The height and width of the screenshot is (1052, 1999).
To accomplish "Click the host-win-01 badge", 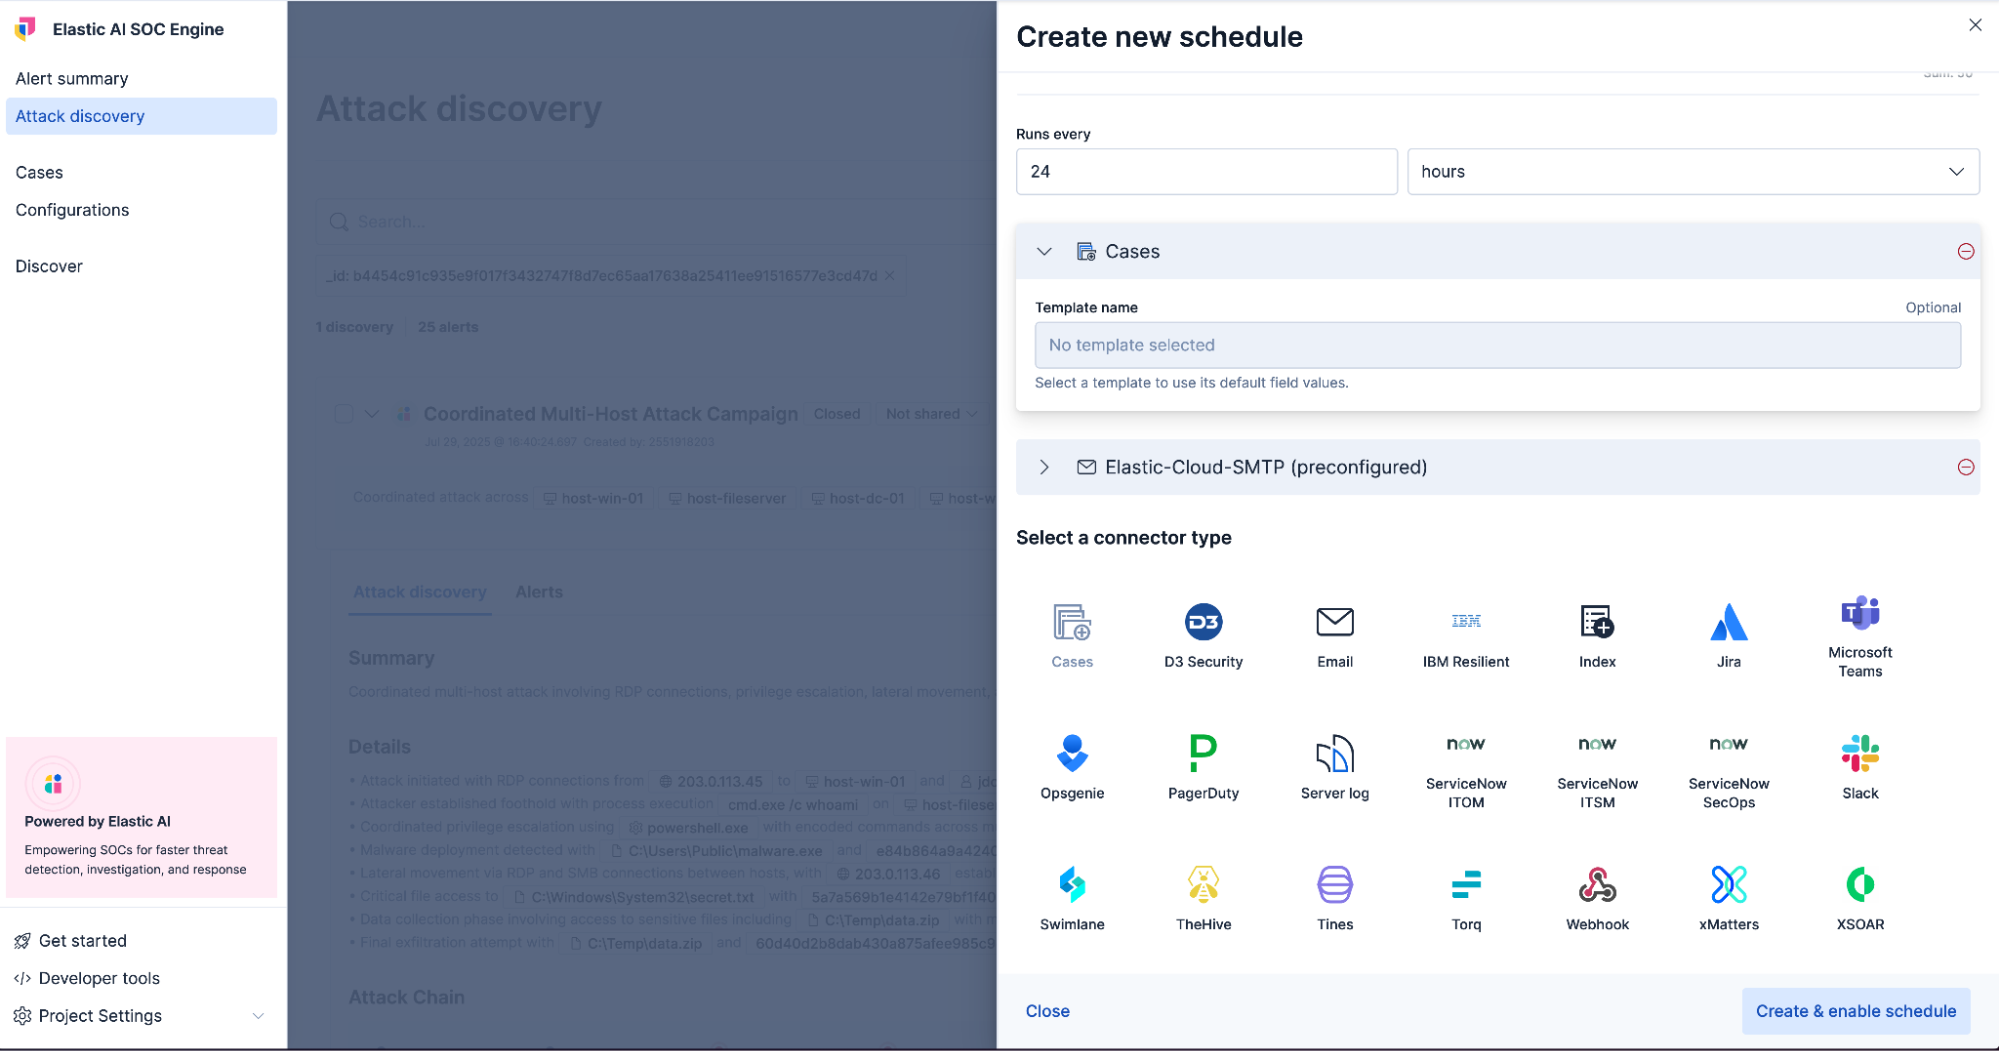I will point(594,498).
